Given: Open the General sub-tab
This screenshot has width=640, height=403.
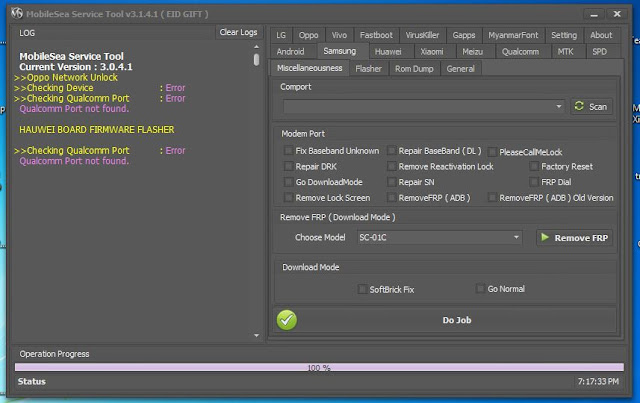Looking at the screenshot, I should (460, 69).
